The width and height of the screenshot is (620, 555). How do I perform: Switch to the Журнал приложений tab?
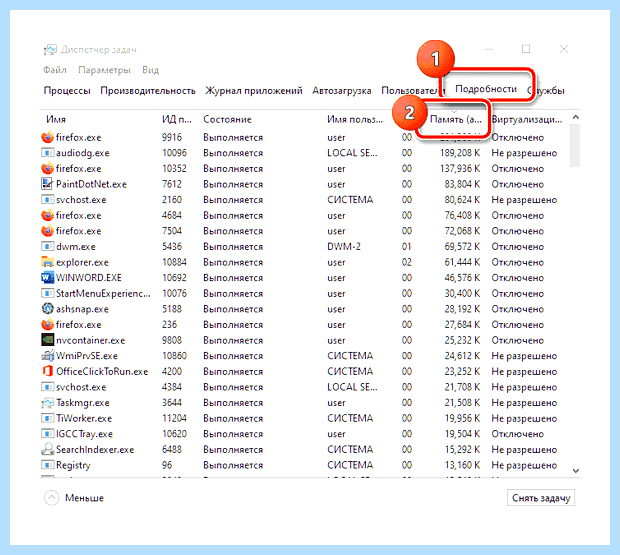point(253,91)
